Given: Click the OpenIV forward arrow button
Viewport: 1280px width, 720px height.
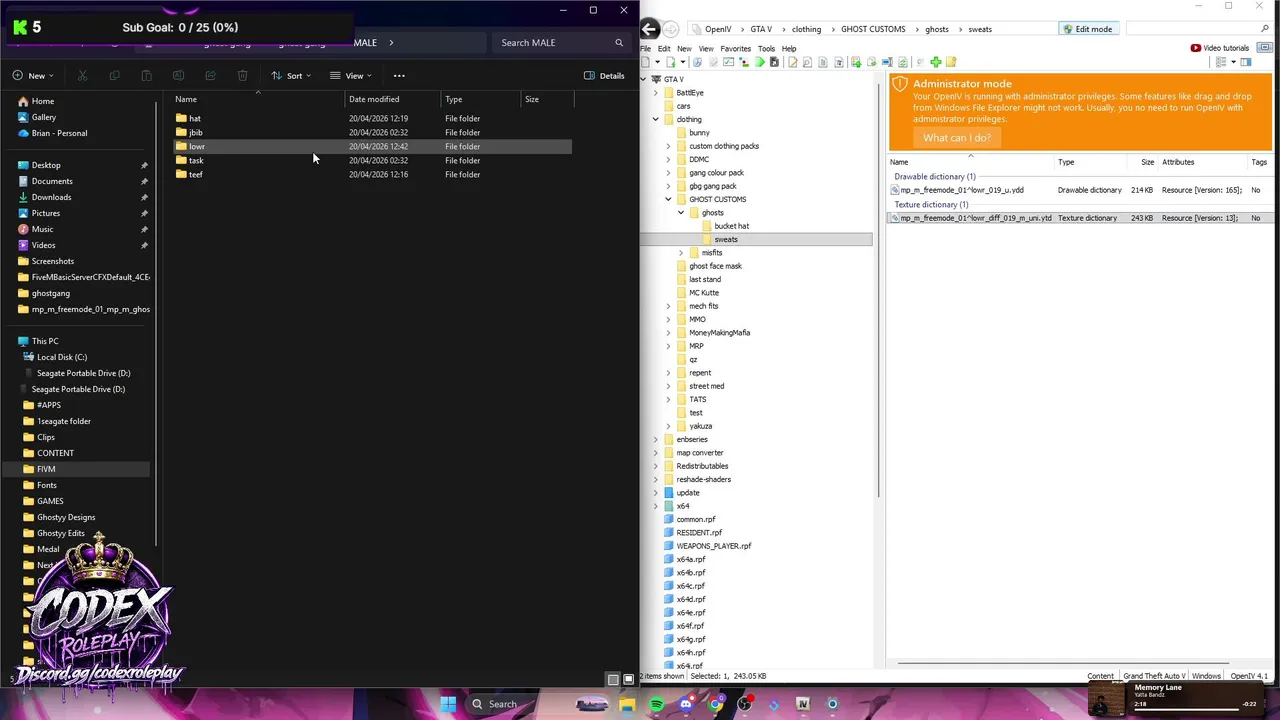Looking at the screenshot, I should click(671, 29).
